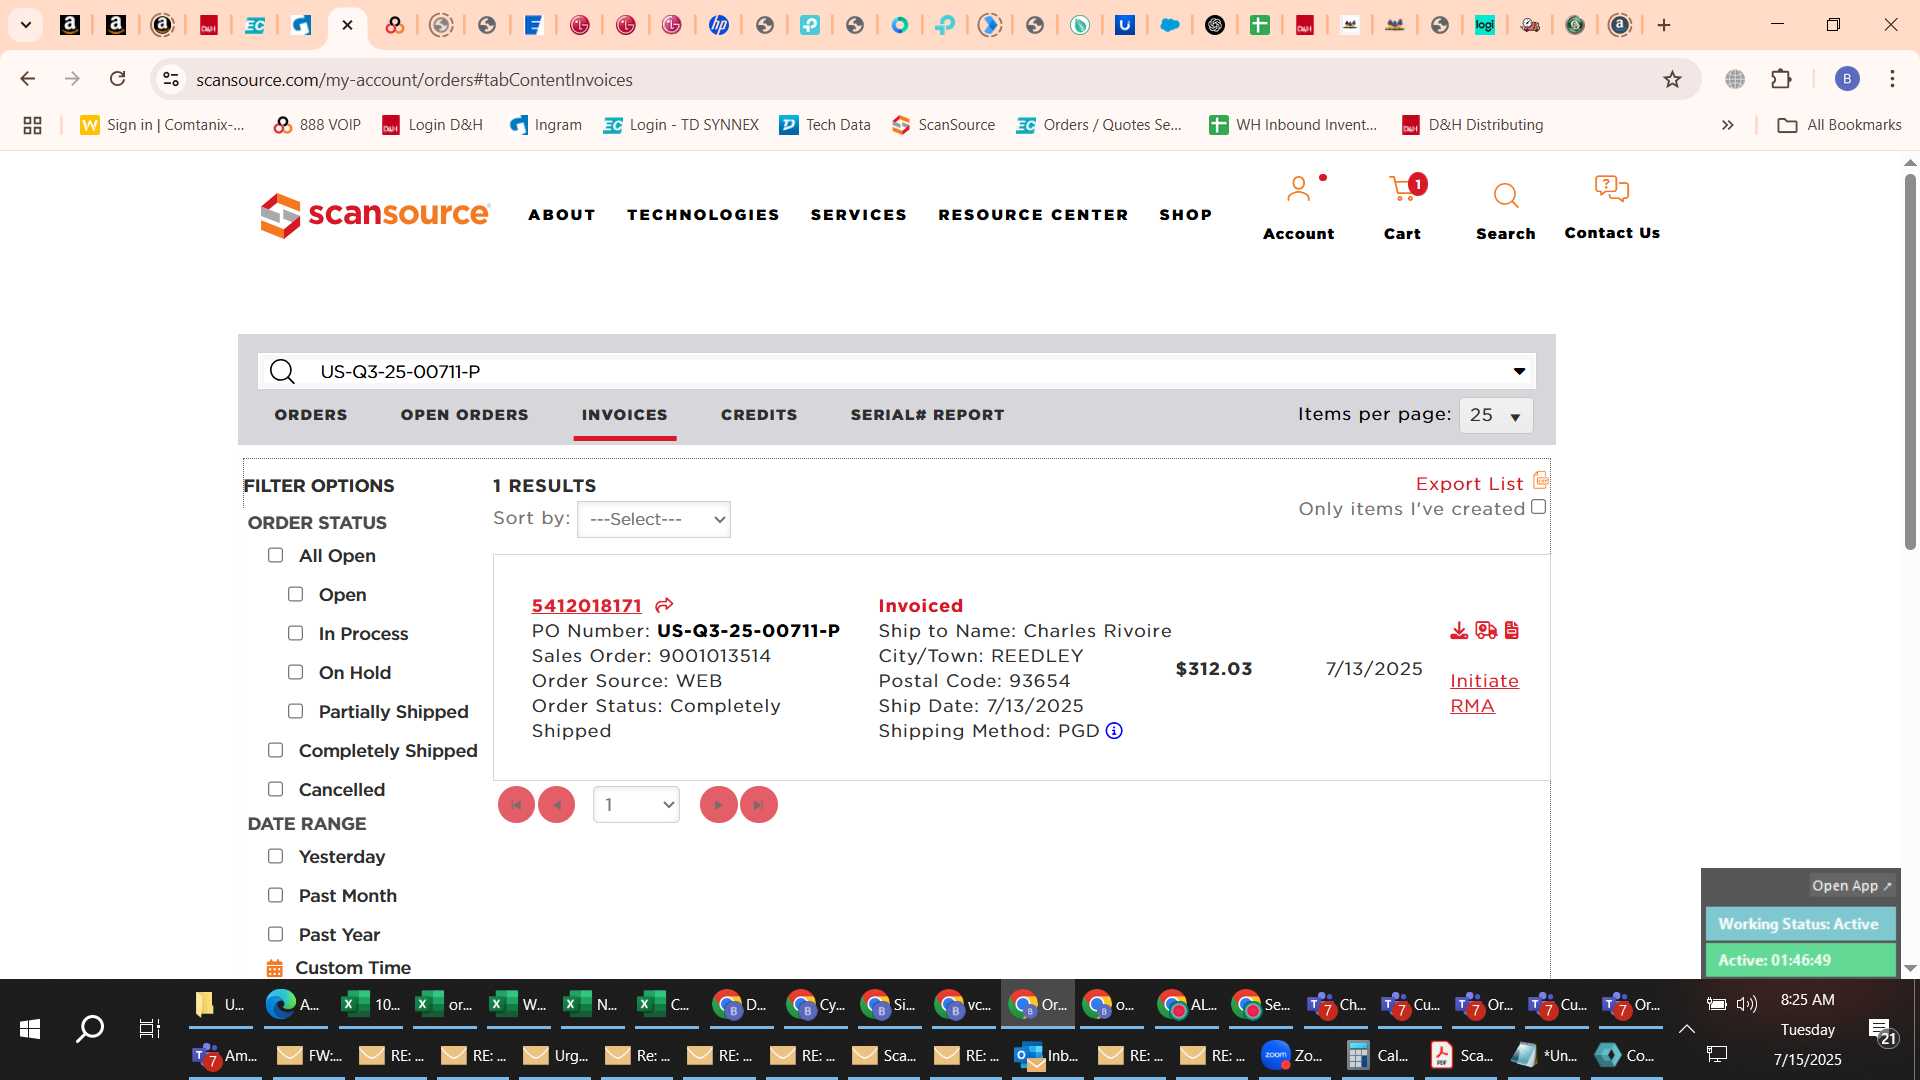Screen dimensions: 1920x1080
Task: Open the Shop menu
Action: point(1185,215)
